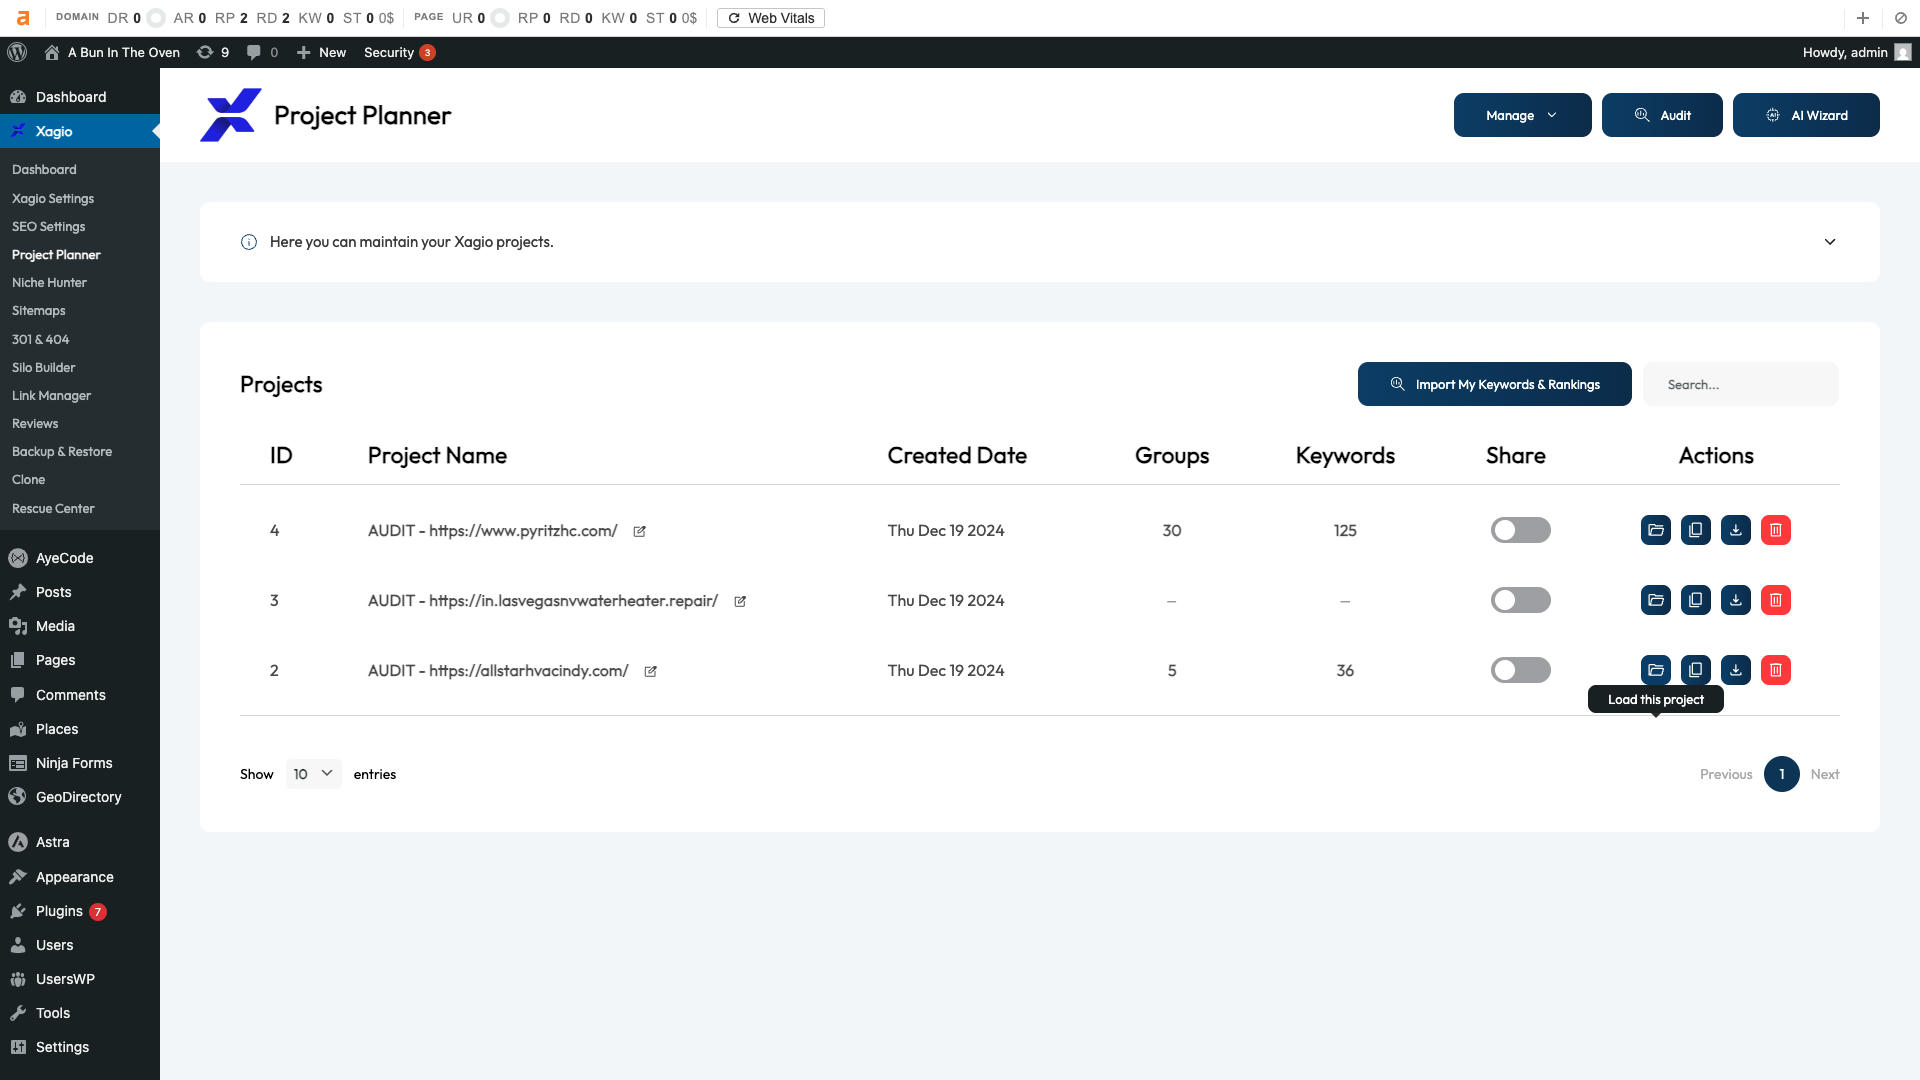The height and width of the screenshot is (1080, 1920).
Task: Expand the projects info notice chevron
Action: coord(1829,242)
